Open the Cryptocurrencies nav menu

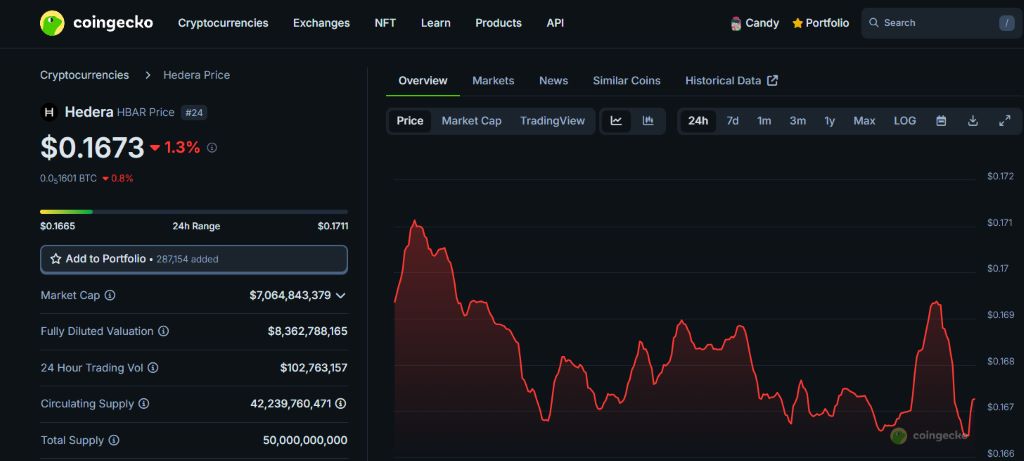(223, 23)
